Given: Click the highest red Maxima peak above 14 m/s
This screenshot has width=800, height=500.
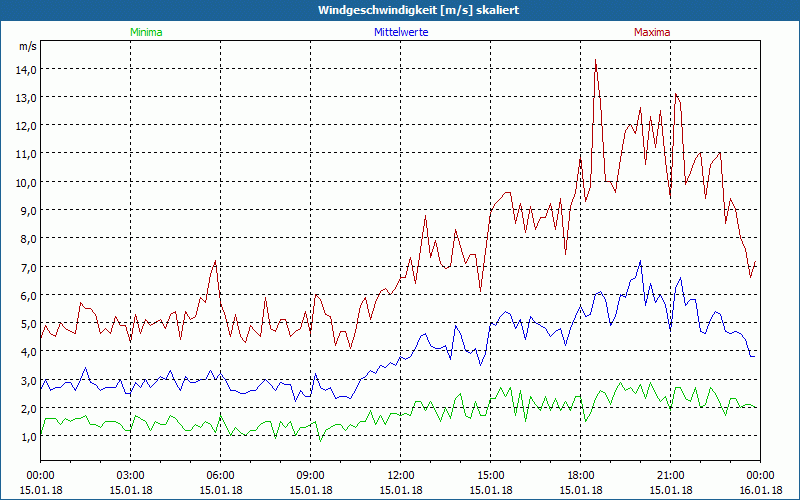Looking at the screenshot, I should [x=596, y=61].
